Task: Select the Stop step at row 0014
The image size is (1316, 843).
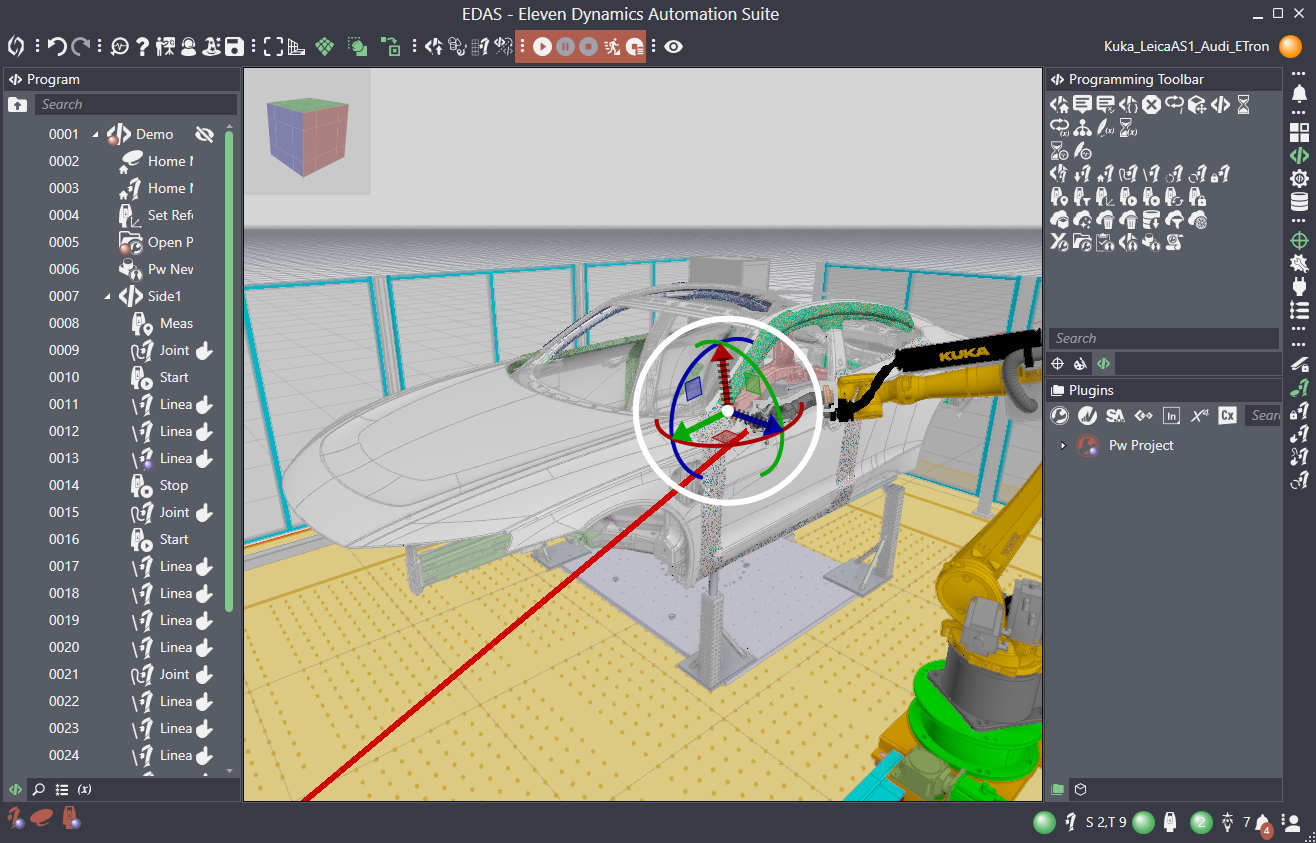Action: click(x=173, y=485)
